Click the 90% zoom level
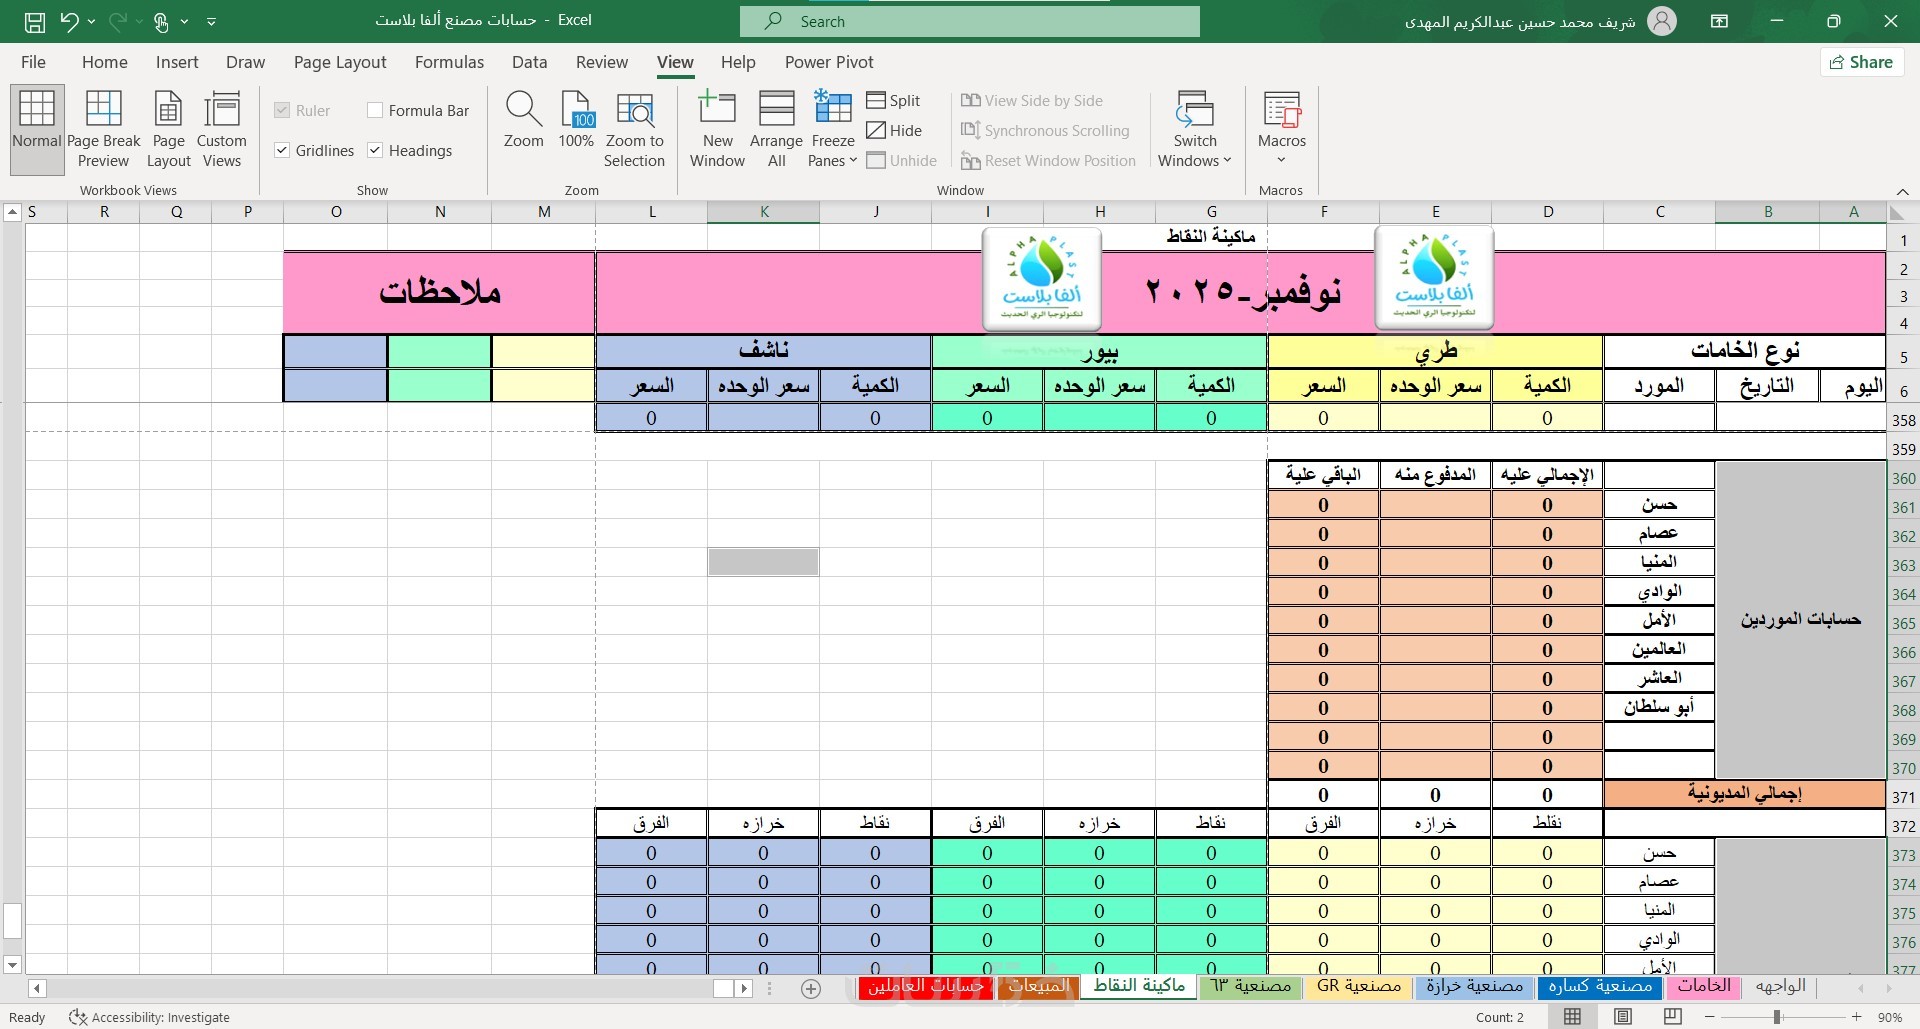Viewport: 1920px width, 1029px height. point(1889,1017)
